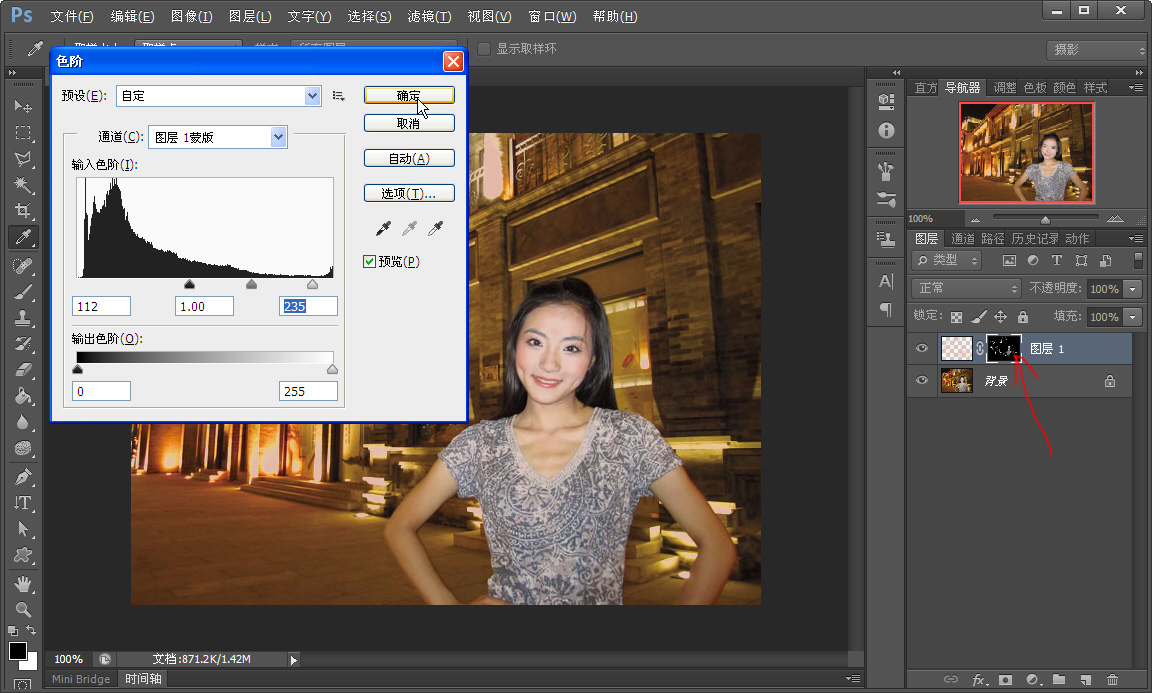This screenshot has width=1152, height=693.
Task: Select the Blur tool
Action: point(23,423)
